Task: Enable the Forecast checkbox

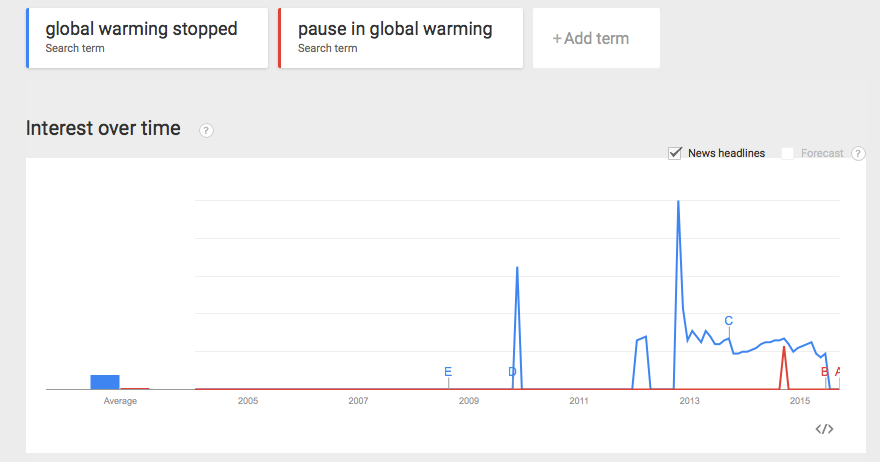Action: pos(788,153)
